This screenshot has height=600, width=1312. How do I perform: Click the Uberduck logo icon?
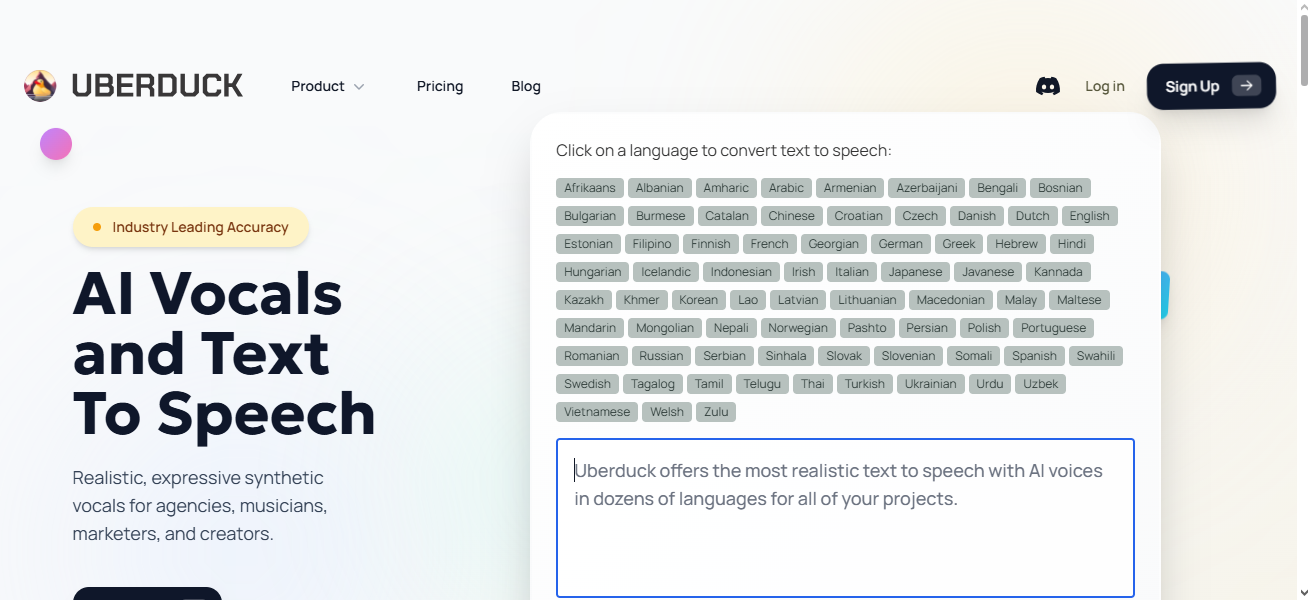pos(40,86)
